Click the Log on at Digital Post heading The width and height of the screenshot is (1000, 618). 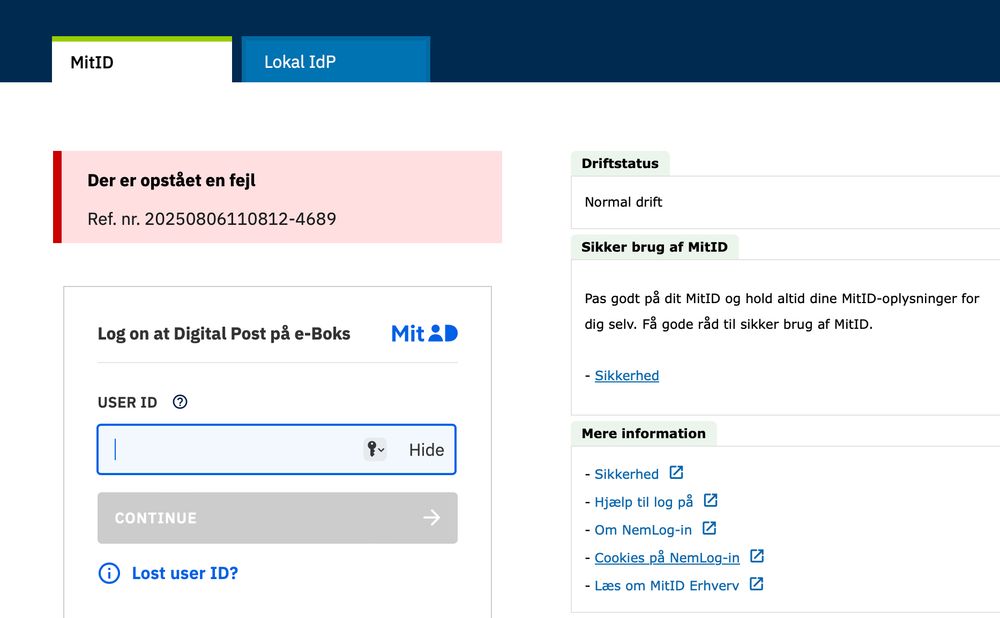224,334
